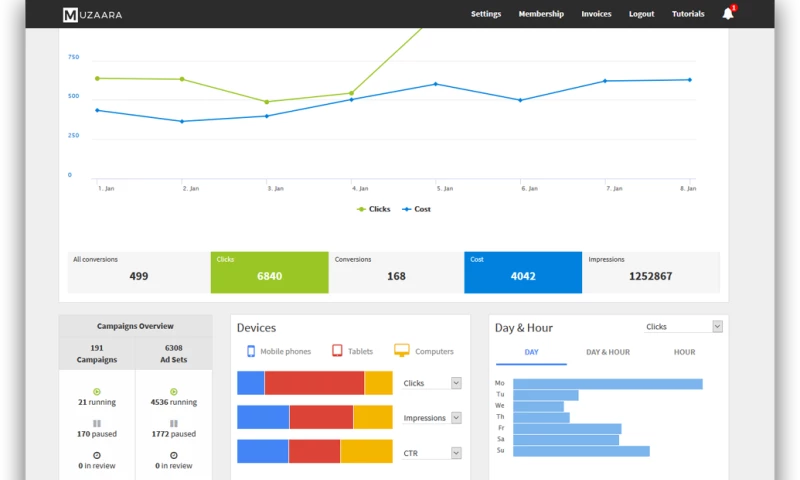Click the Muzaara logo
Image resolution: width=800 pixels, height=480 pixels.
pos(92,15)
